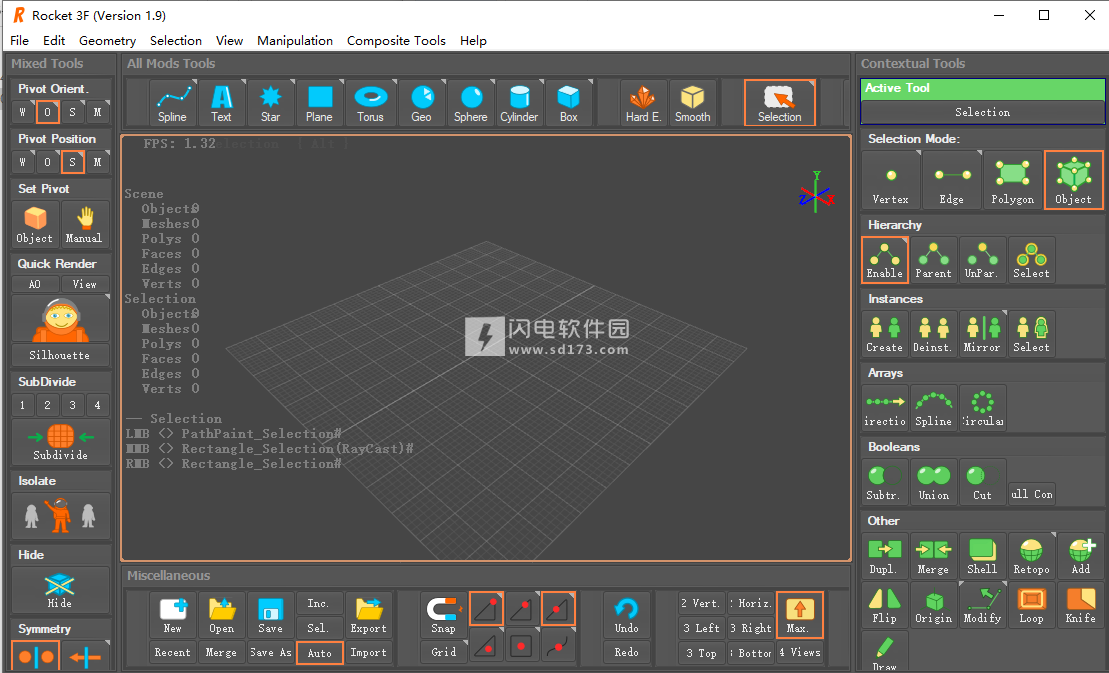Open the Edit menu

pyautogui.click(x=54, y=40)
